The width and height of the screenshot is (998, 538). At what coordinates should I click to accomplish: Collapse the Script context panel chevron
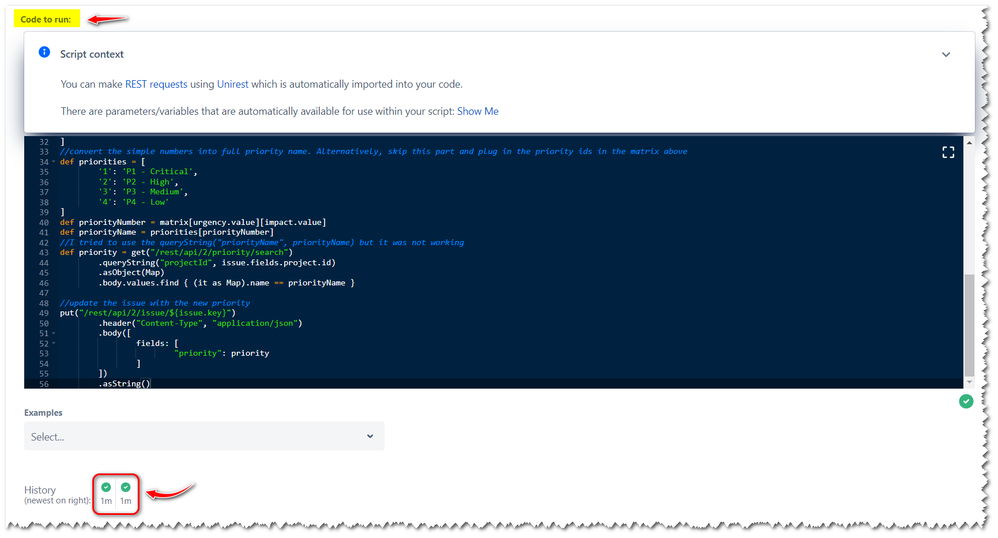coord(946,55)
